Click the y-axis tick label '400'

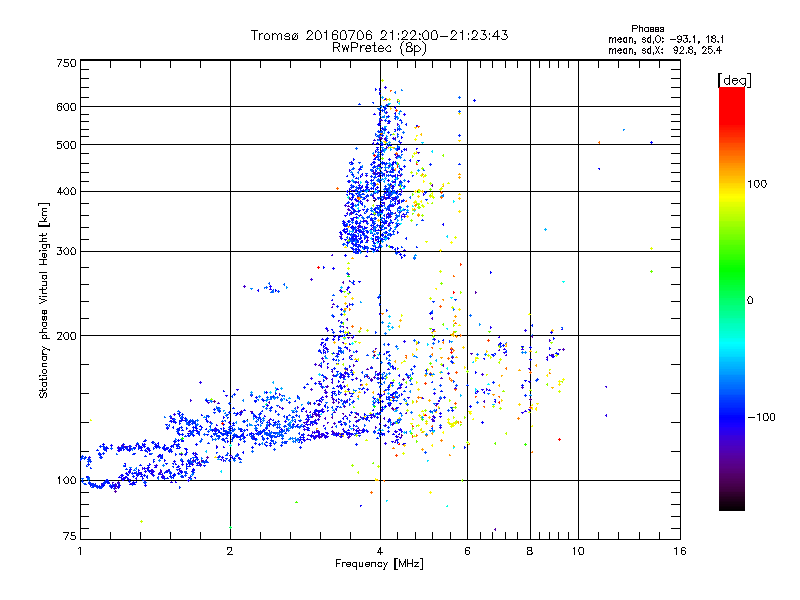(66, 192)
